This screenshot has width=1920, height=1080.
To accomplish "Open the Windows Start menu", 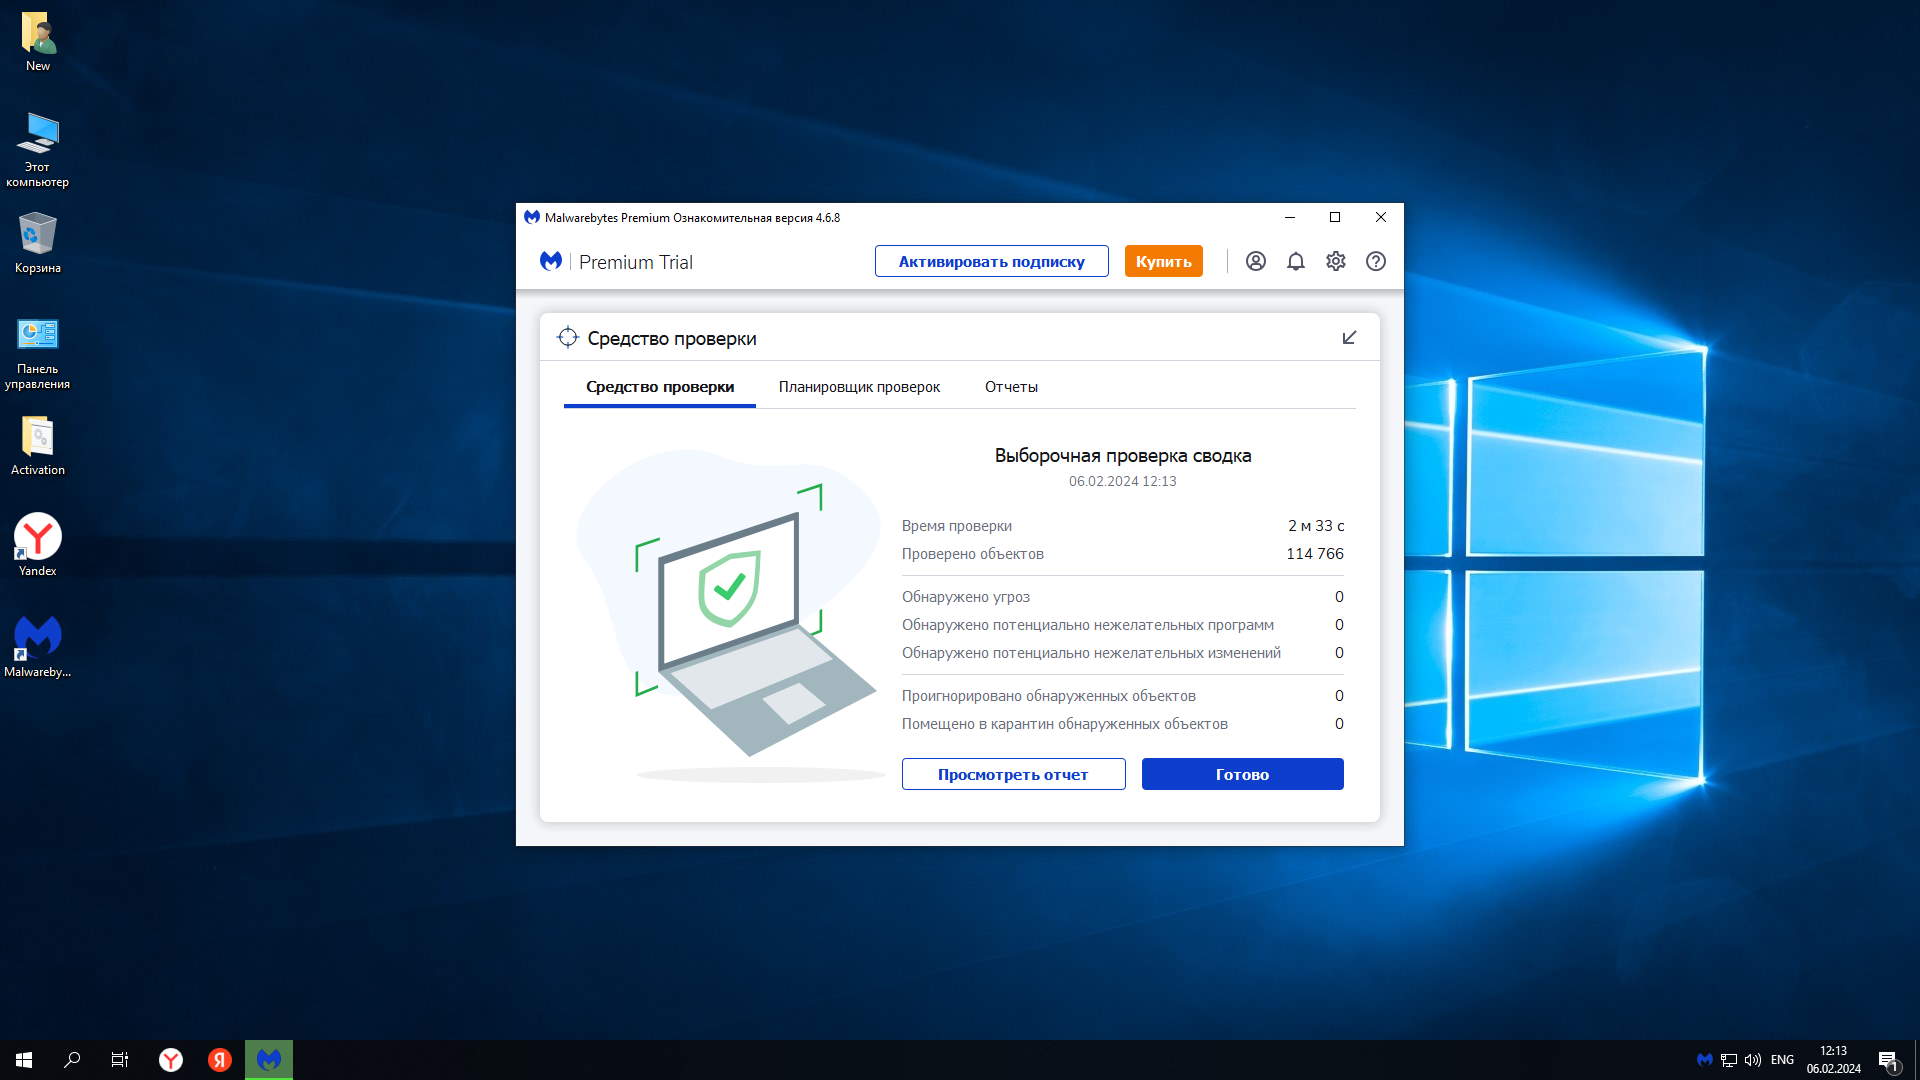I will pos(24,1060).
